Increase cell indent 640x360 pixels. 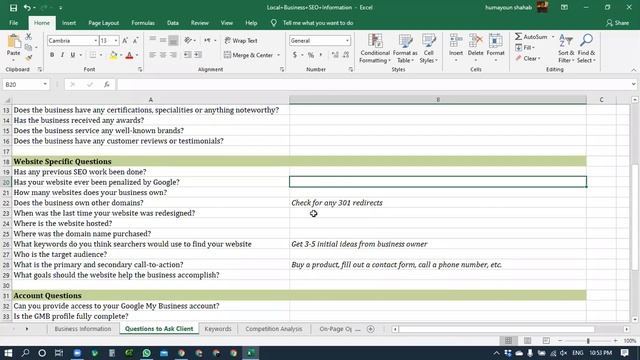tap(198, 55)
